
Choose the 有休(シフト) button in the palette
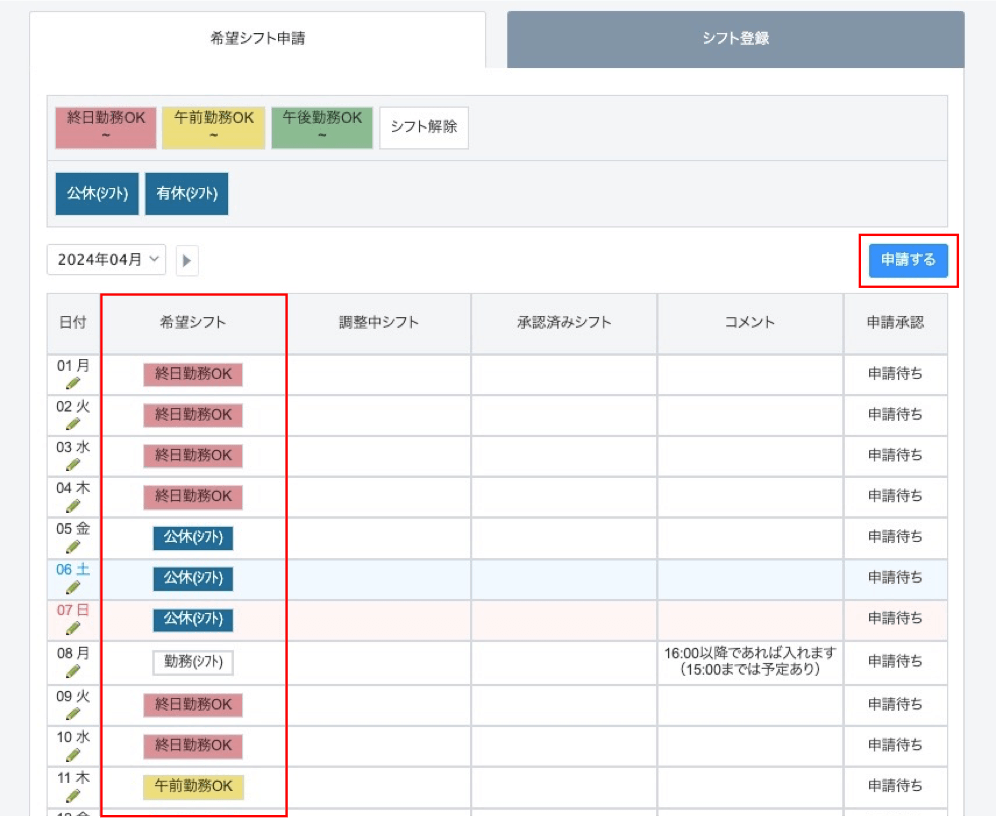pos(187,194)
